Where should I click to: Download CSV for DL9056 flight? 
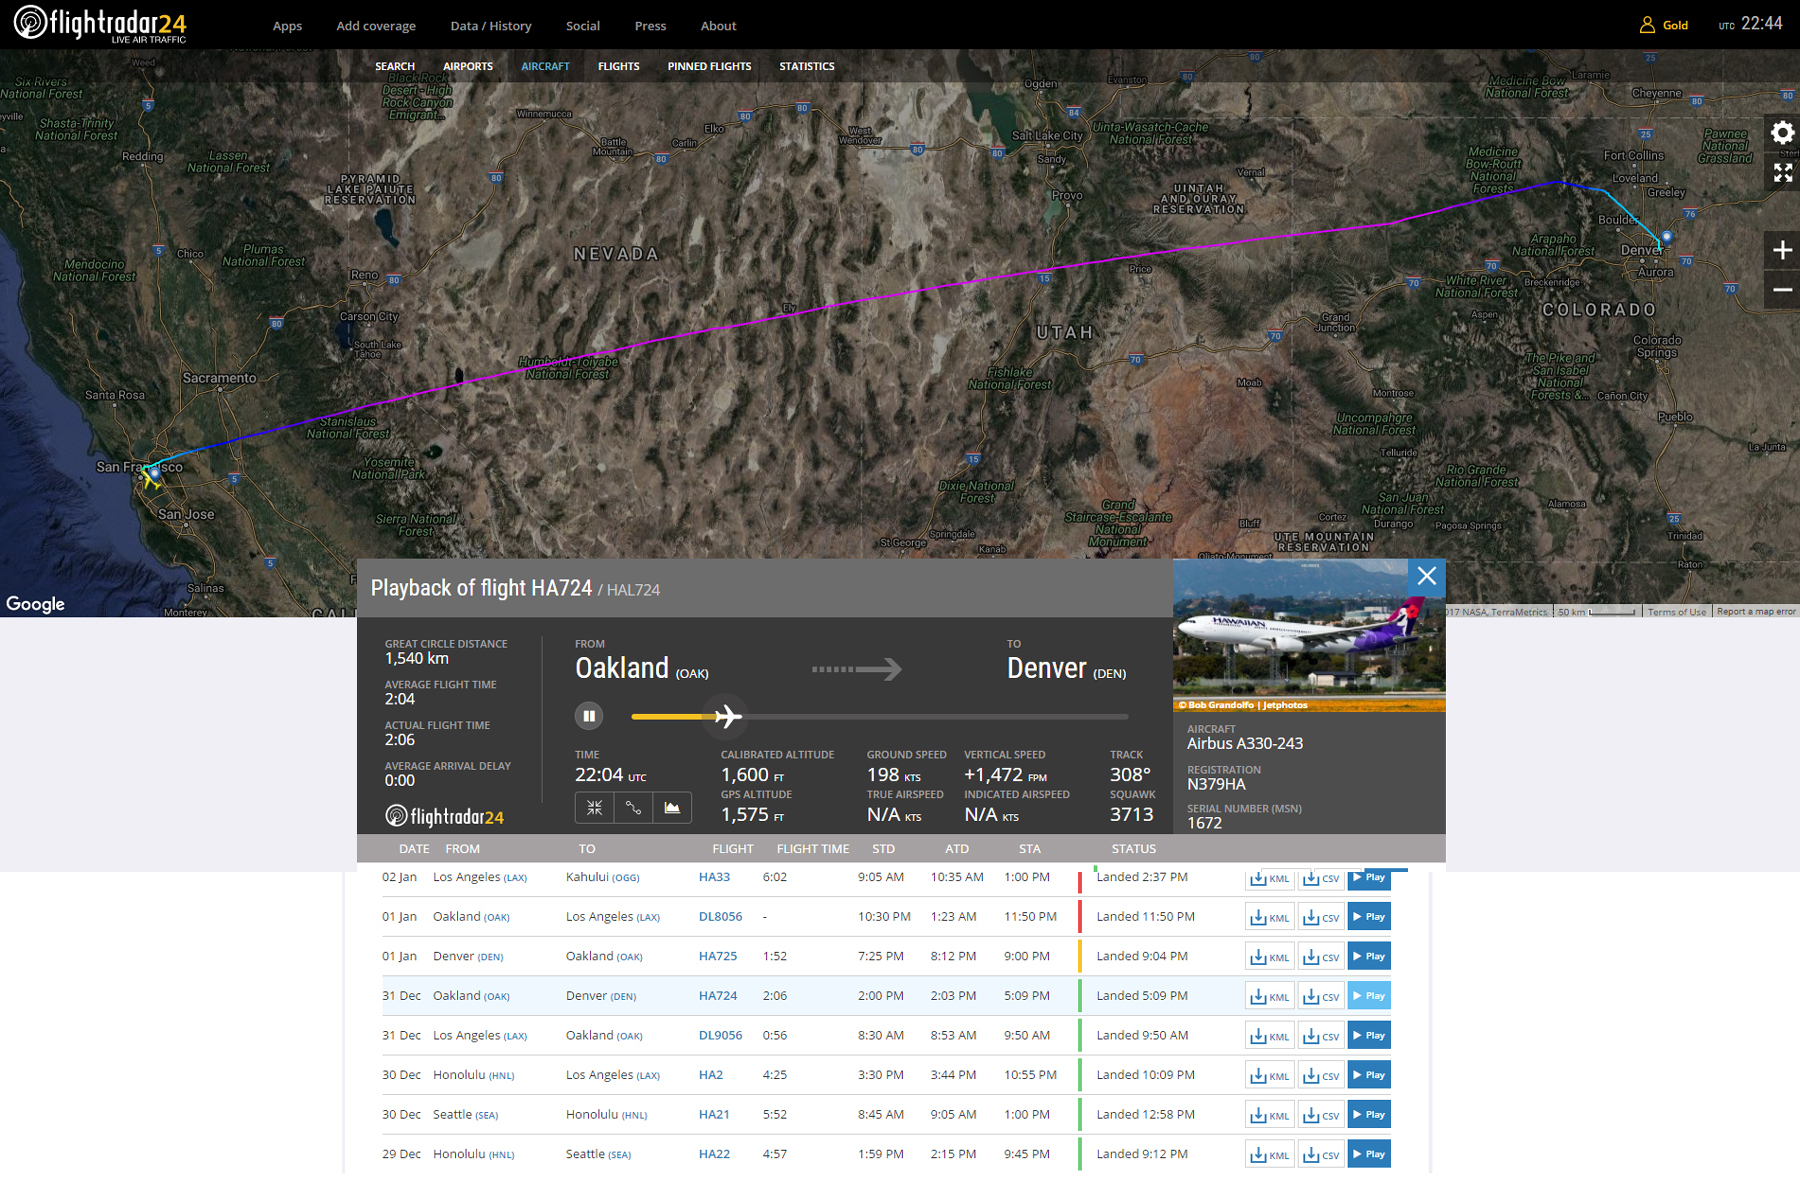pyautogui.click(x=1321, y=1036)
